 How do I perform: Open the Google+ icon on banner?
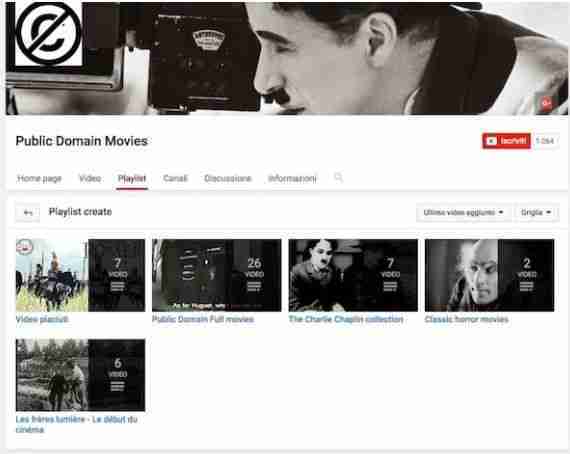tap(546, 103)
